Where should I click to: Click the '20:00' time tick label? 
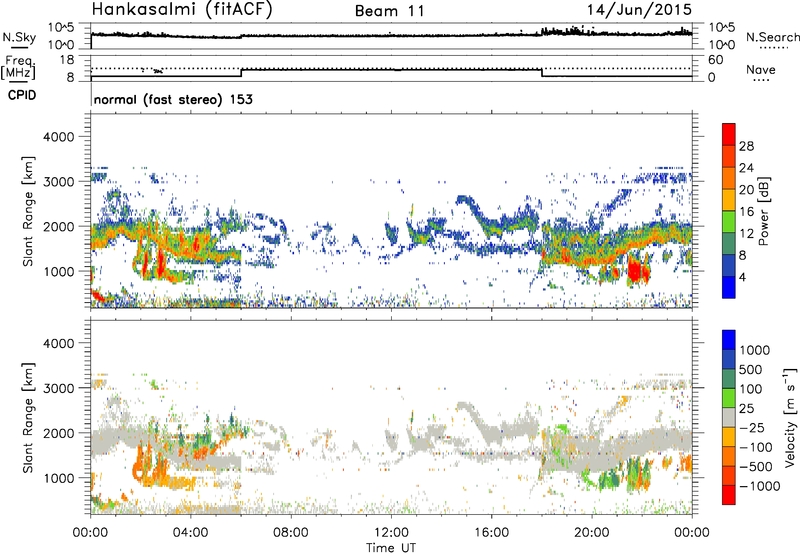pyautogui.click(x=592, y=533)
